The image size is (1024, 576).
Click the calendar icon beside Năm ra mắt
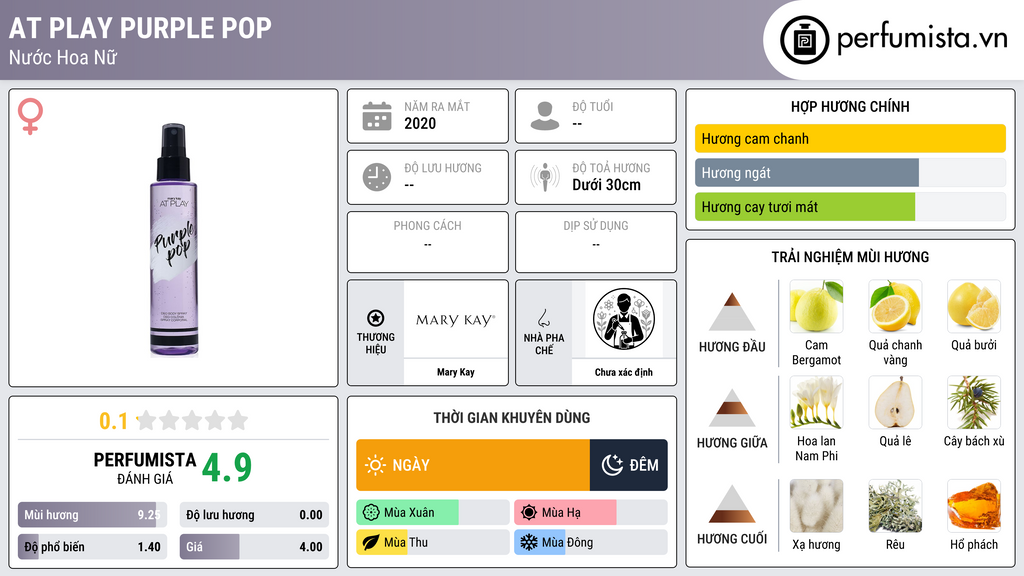377,116
